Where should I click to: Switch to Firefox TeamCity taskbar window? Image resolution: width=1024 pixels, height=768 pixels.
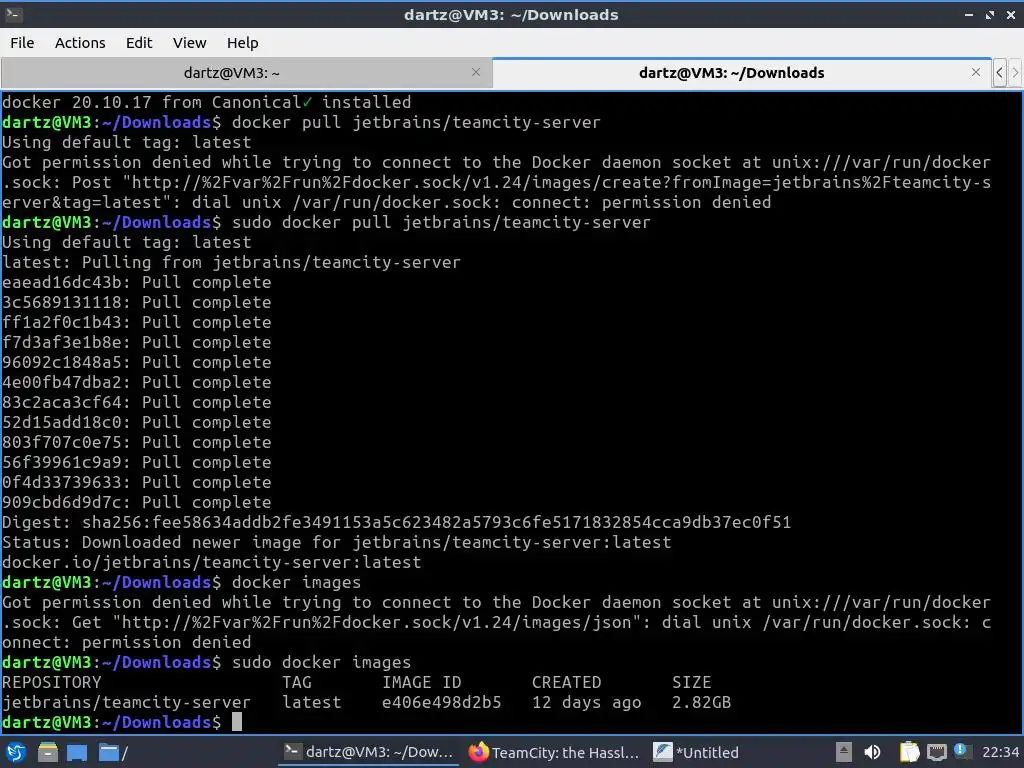pyautogui.click(x=554, y=752)
